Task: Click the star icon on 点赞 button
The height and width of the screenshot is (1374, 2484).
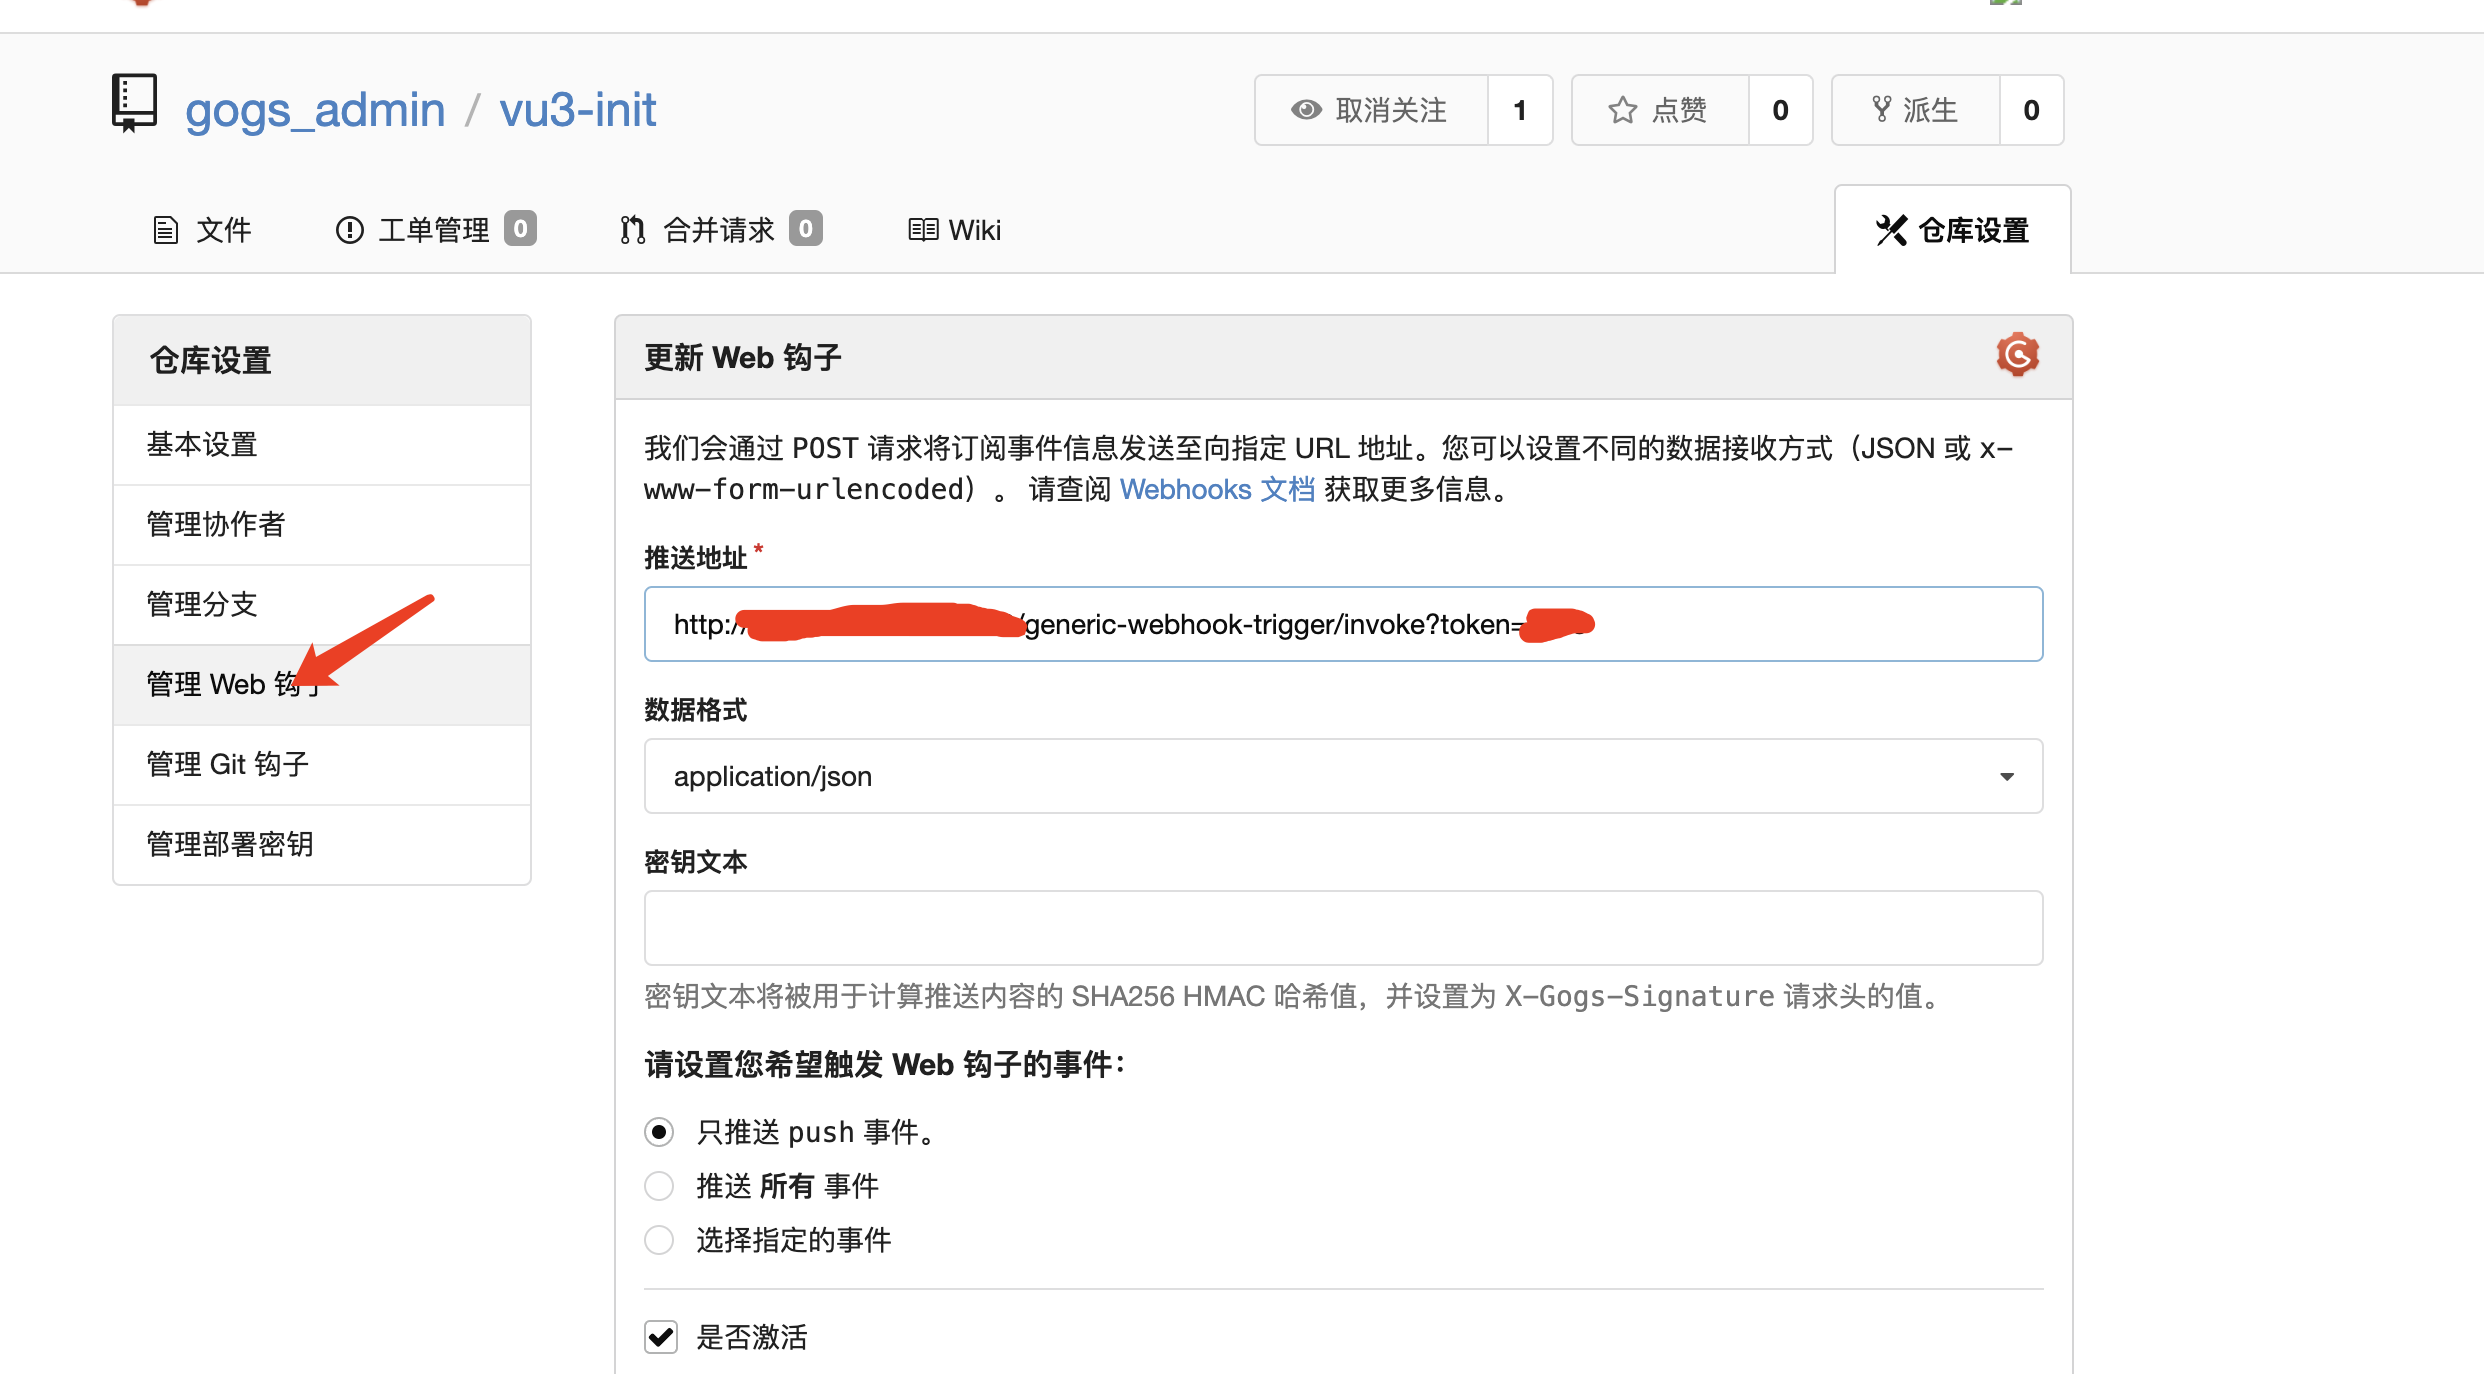Action: point(1622,110)
